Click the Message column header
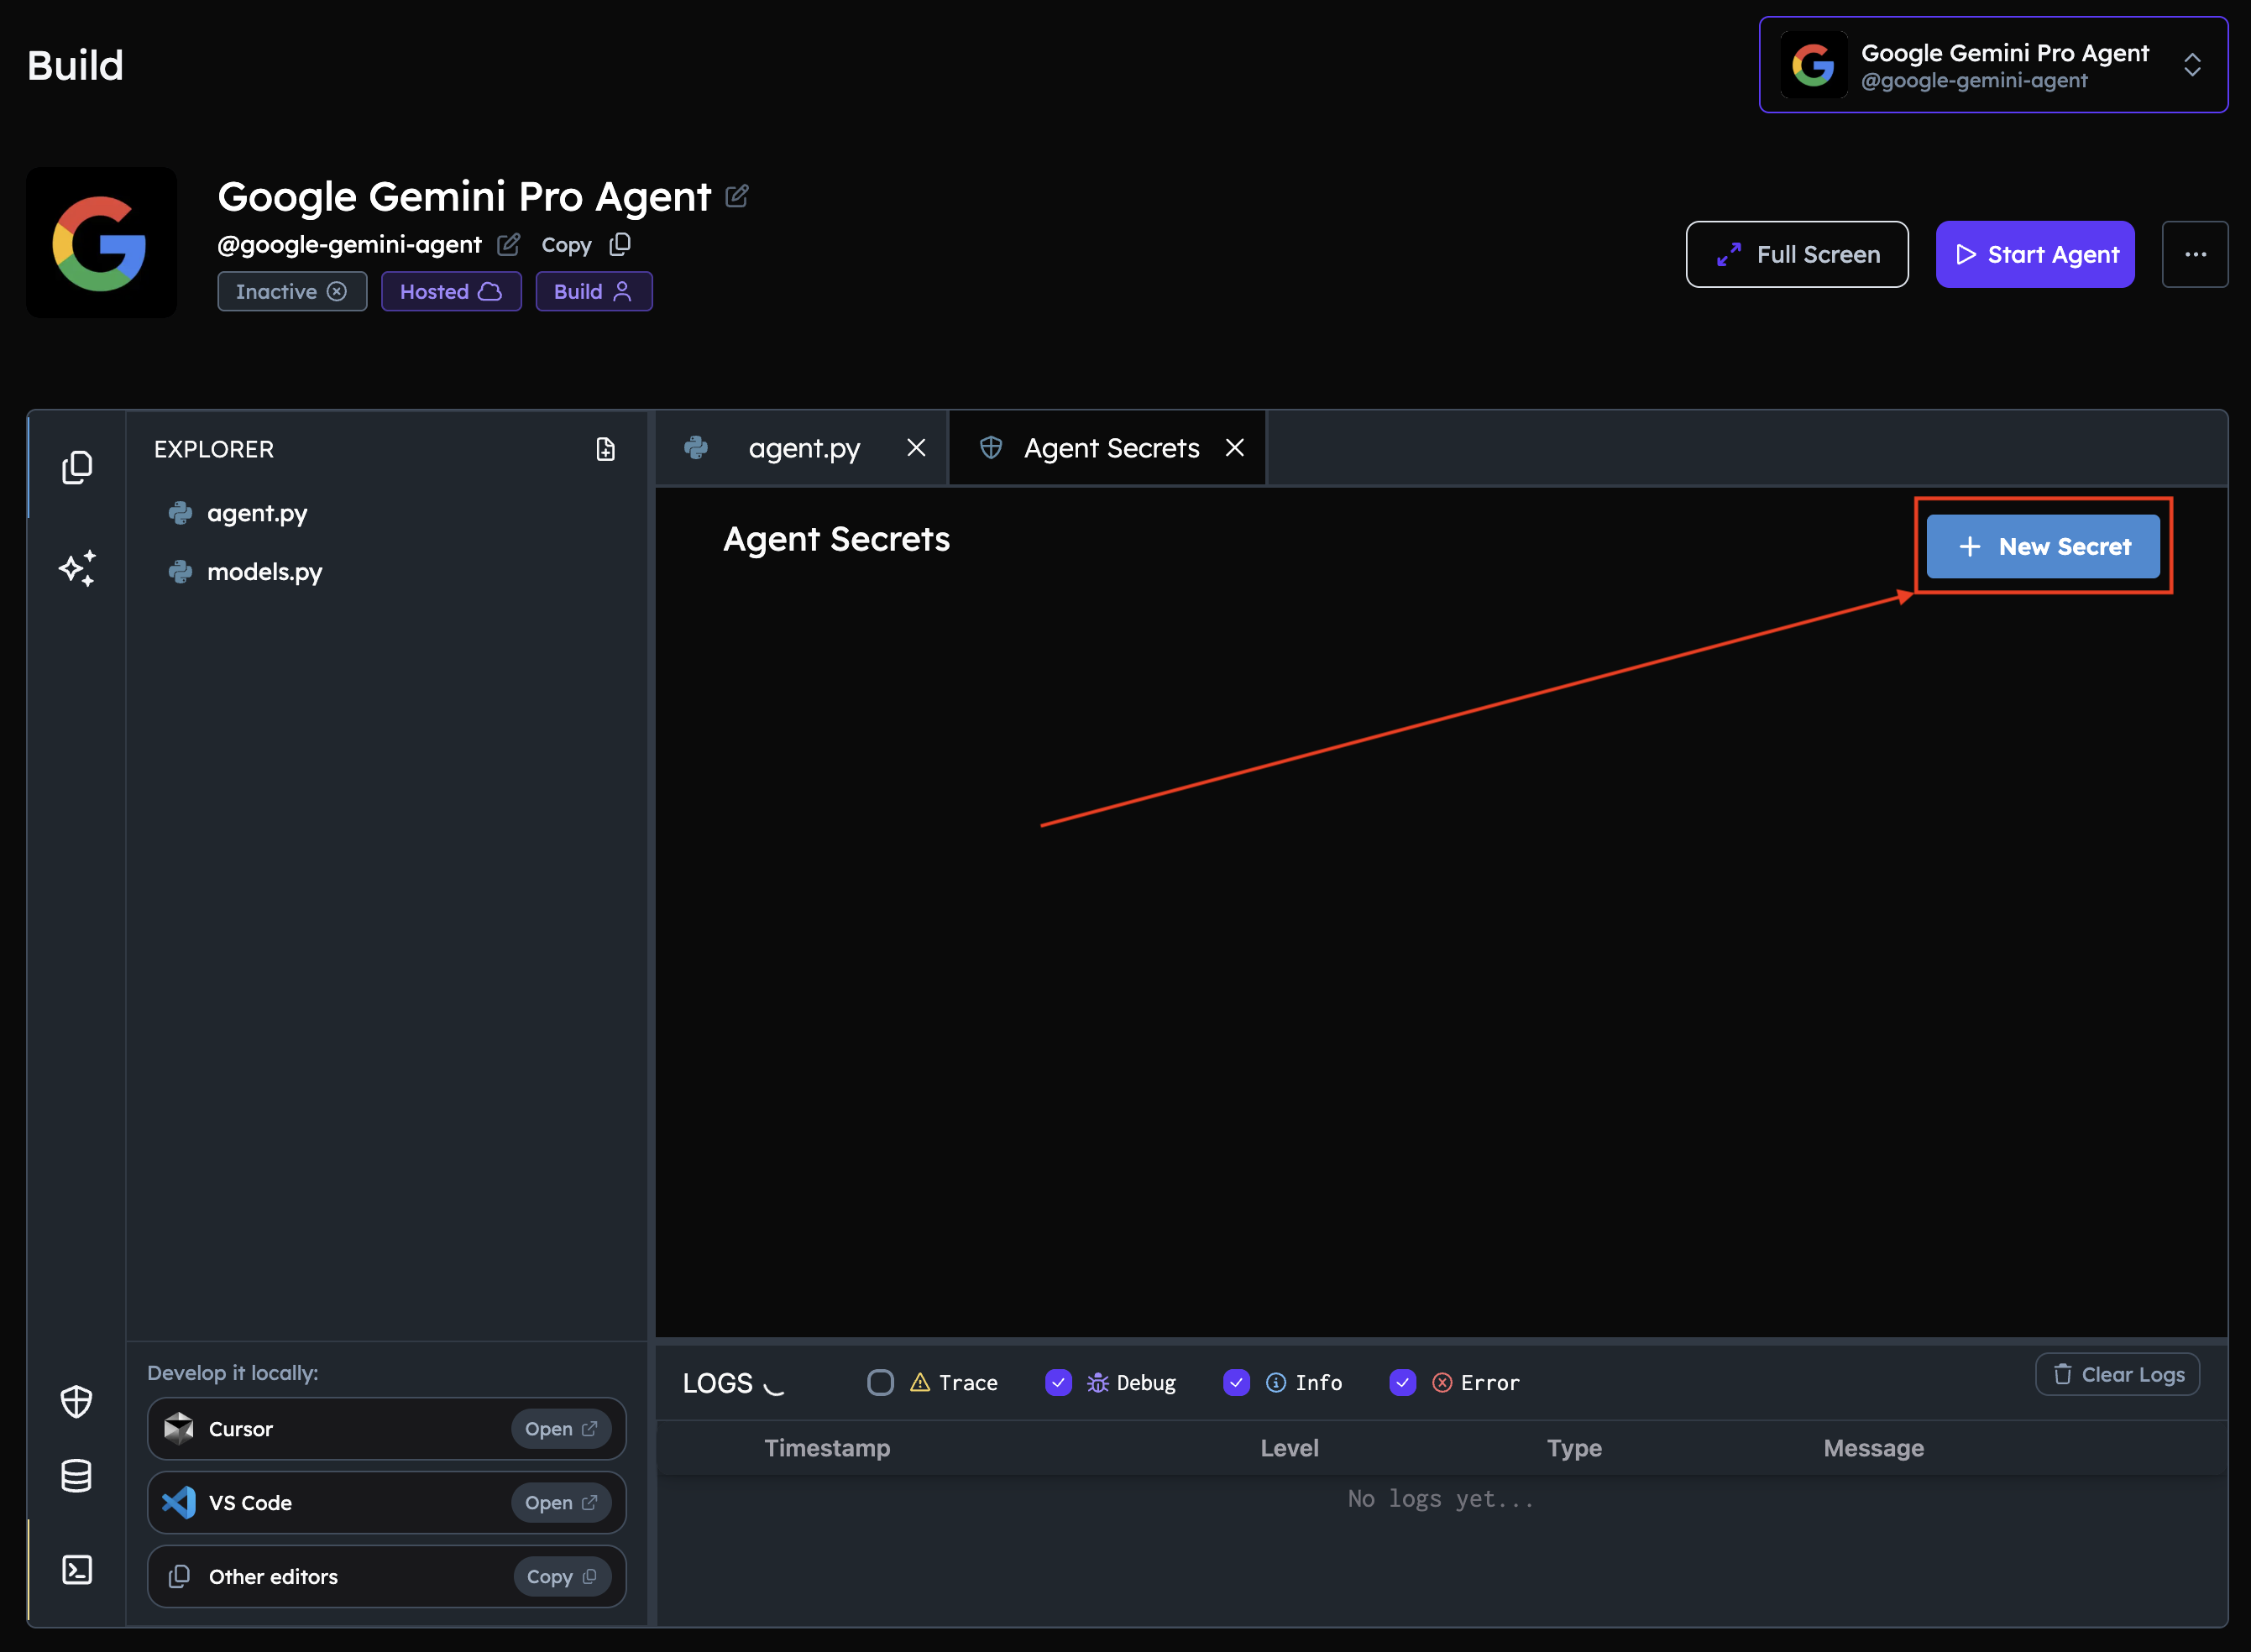 coord(1873,1448)
